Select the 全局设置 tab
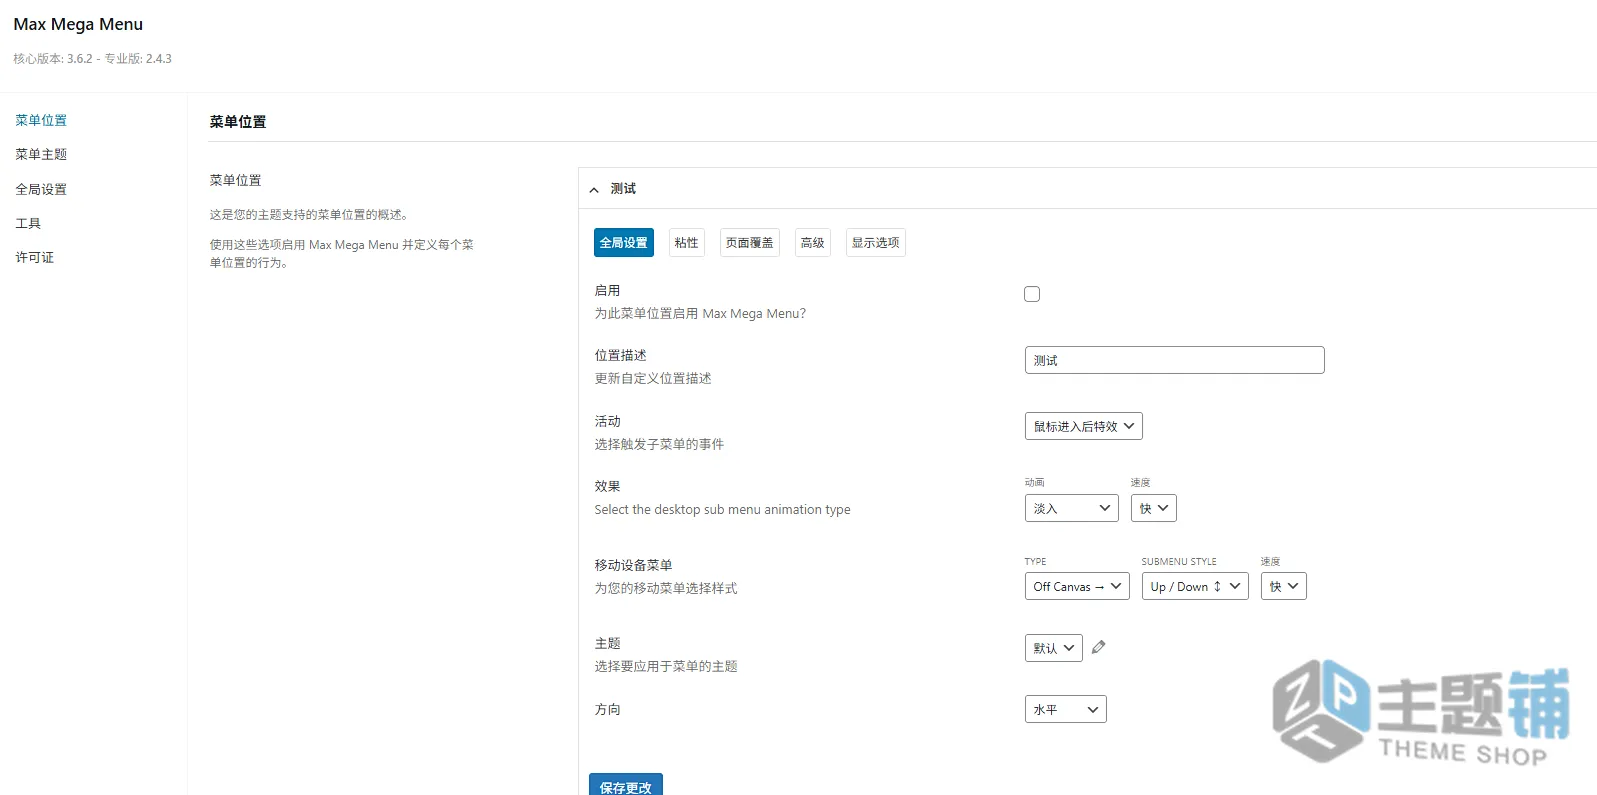Screen dimensions: 1597x795 point(624,243)
